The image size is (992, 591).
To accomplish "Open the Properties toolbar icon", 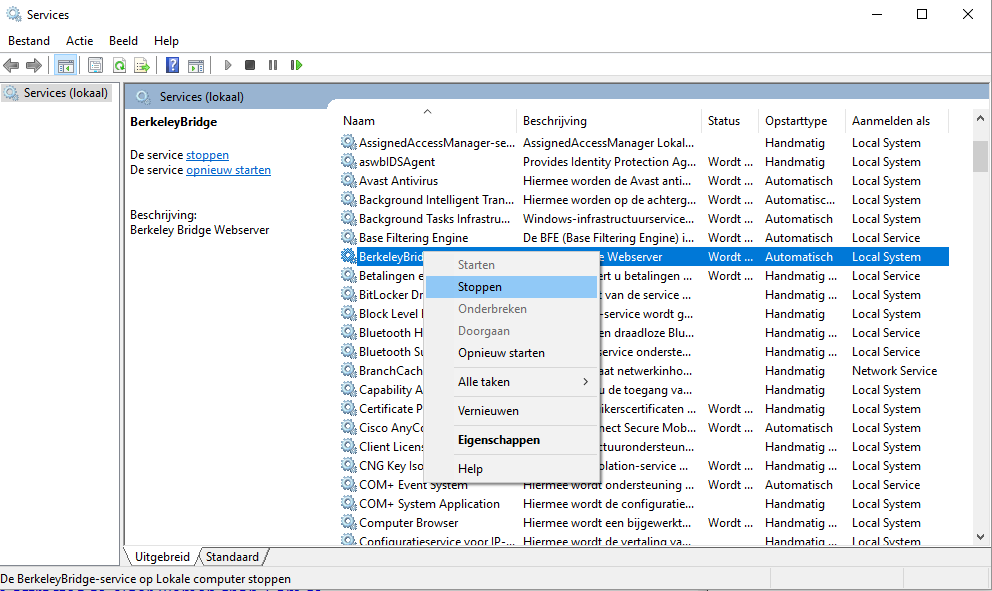I will pos(96,65).
